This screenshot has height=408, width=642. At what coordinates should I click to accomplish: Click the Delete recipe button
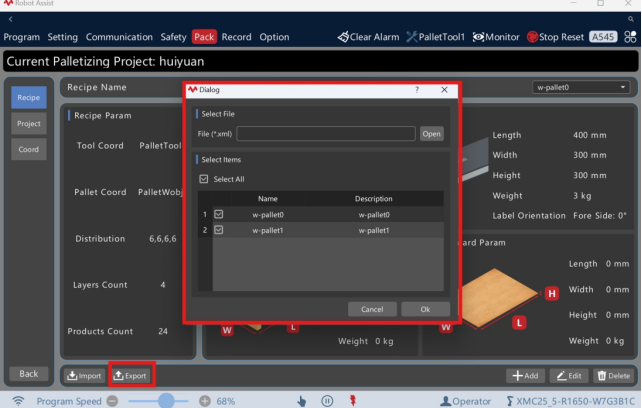[614, 376]
